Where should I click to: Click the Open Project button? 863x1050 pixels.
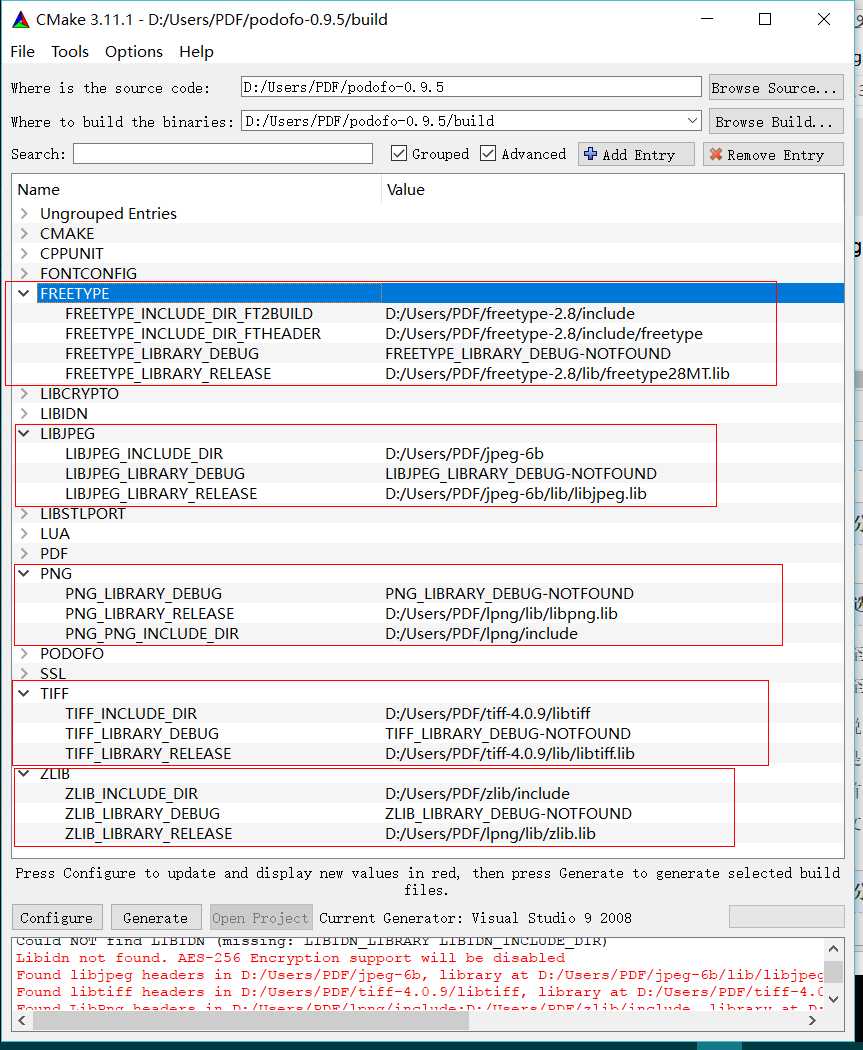point(261,917)
